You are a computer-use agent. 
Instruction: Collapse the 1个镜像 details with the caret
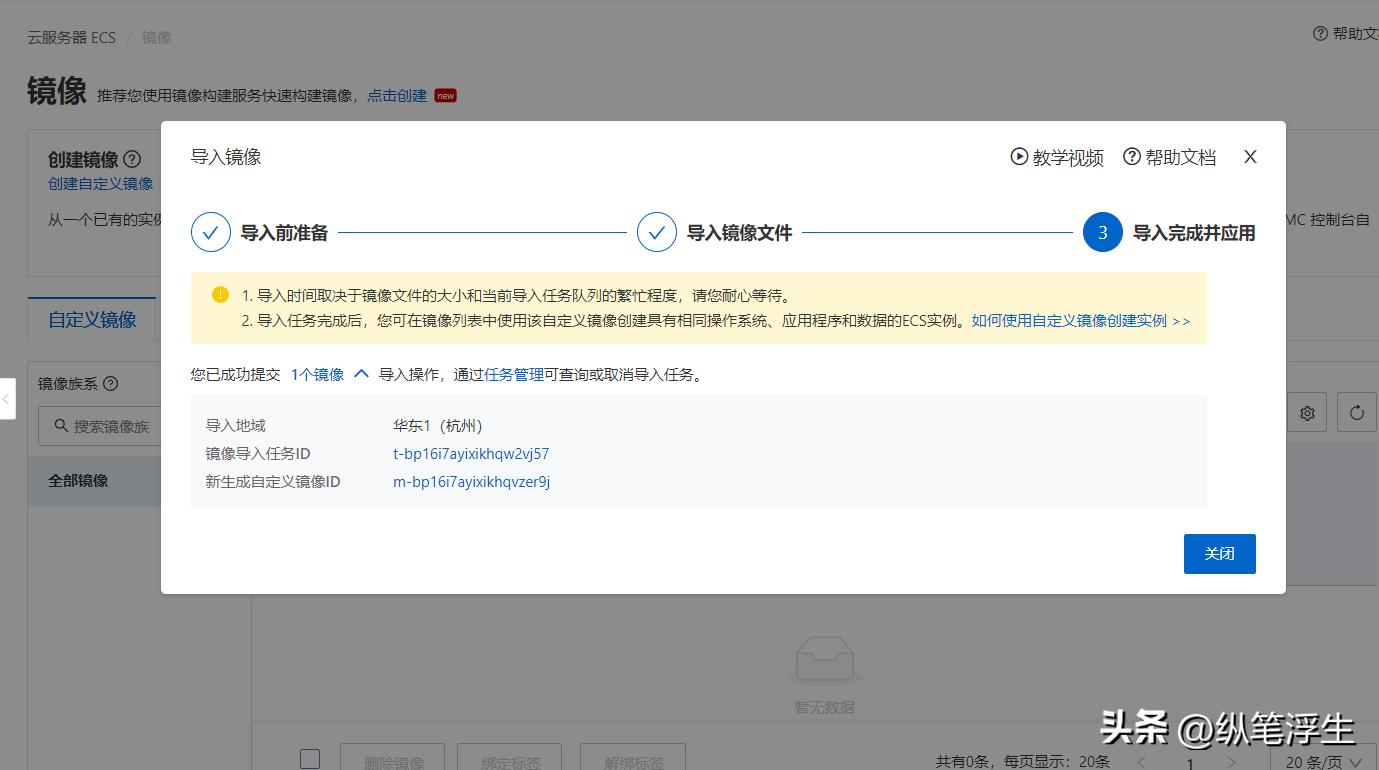click(361, 374)
